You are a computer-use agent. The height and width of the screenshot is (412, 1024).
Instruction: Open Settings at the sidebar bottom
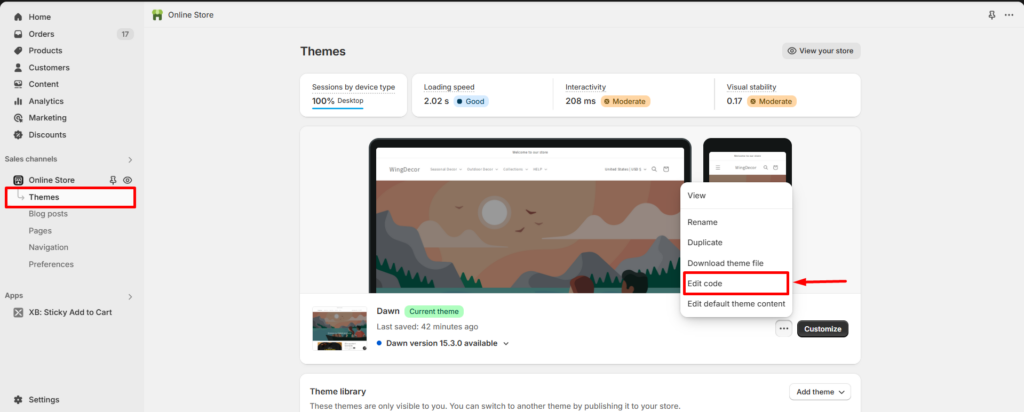[43, 399]
